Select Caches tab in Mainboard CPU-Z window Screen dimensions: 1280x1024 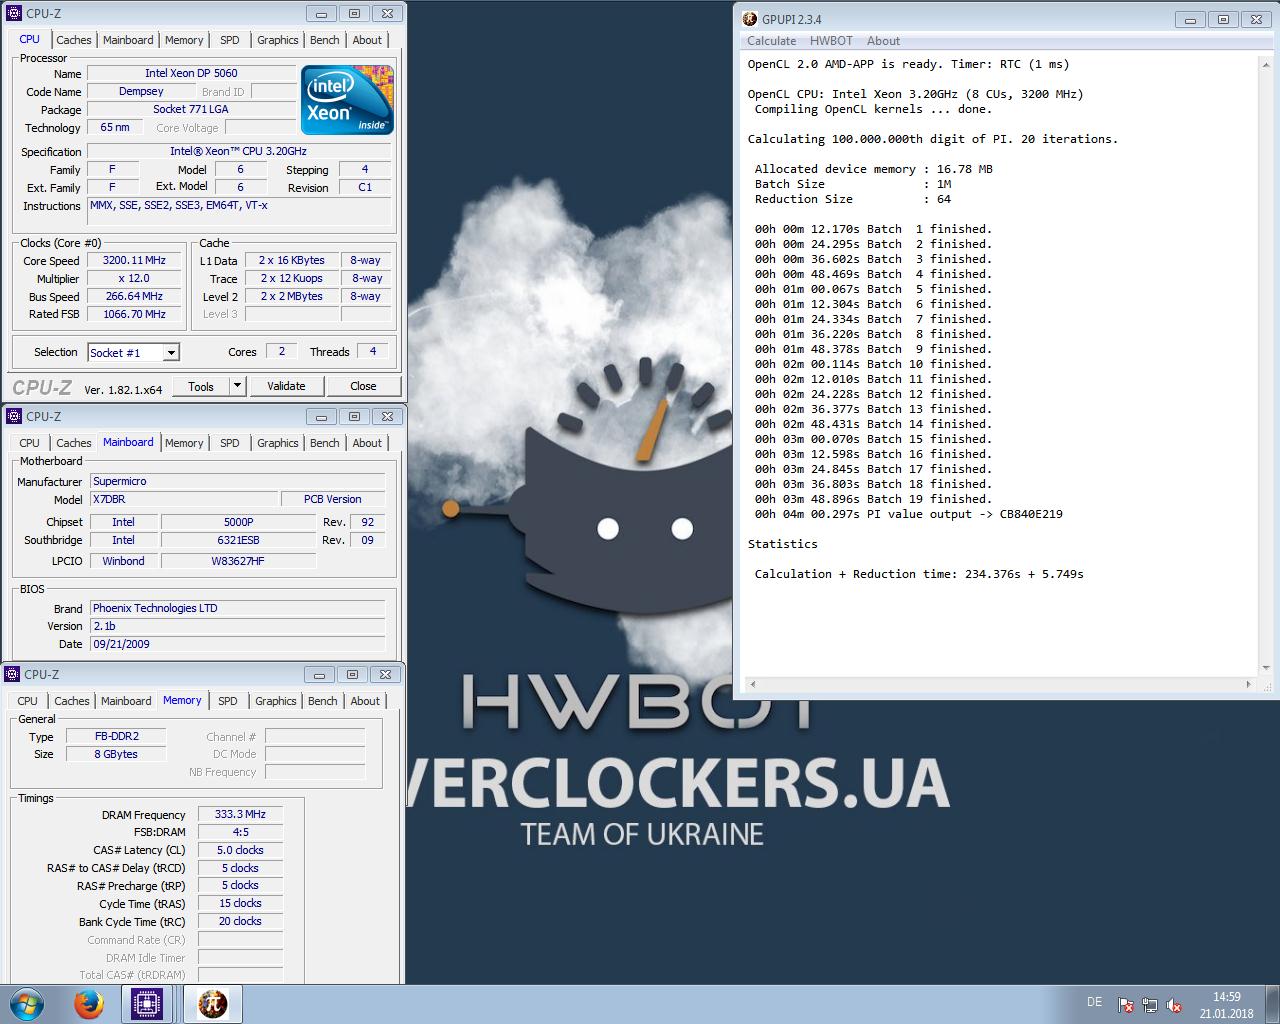click(74, 443)
